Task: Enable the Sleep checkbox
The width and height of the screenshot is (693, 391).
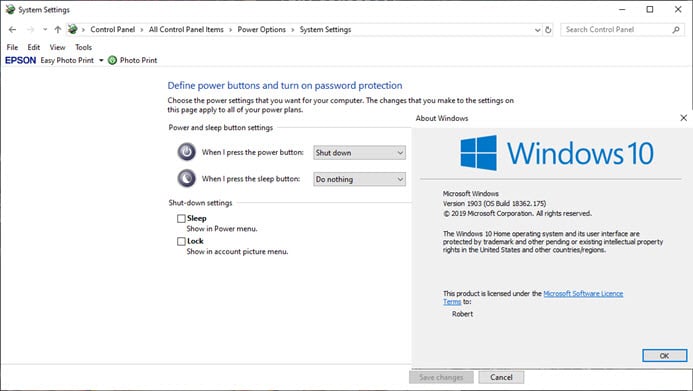Action: (x=181, y=219)
